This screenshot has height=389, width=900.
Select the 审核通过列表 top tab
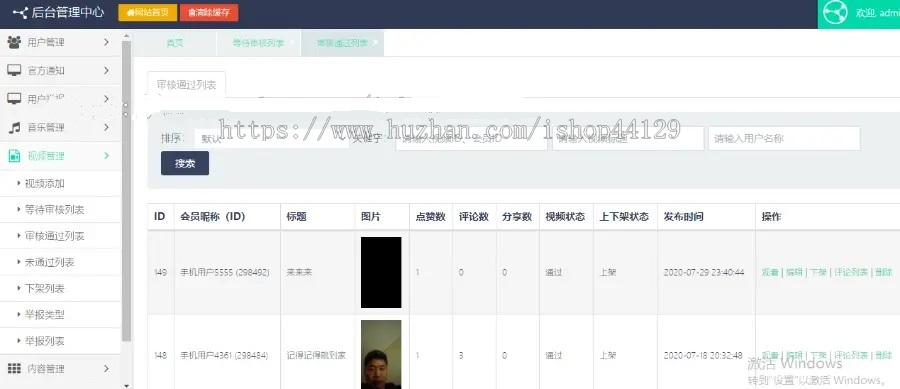342,43
